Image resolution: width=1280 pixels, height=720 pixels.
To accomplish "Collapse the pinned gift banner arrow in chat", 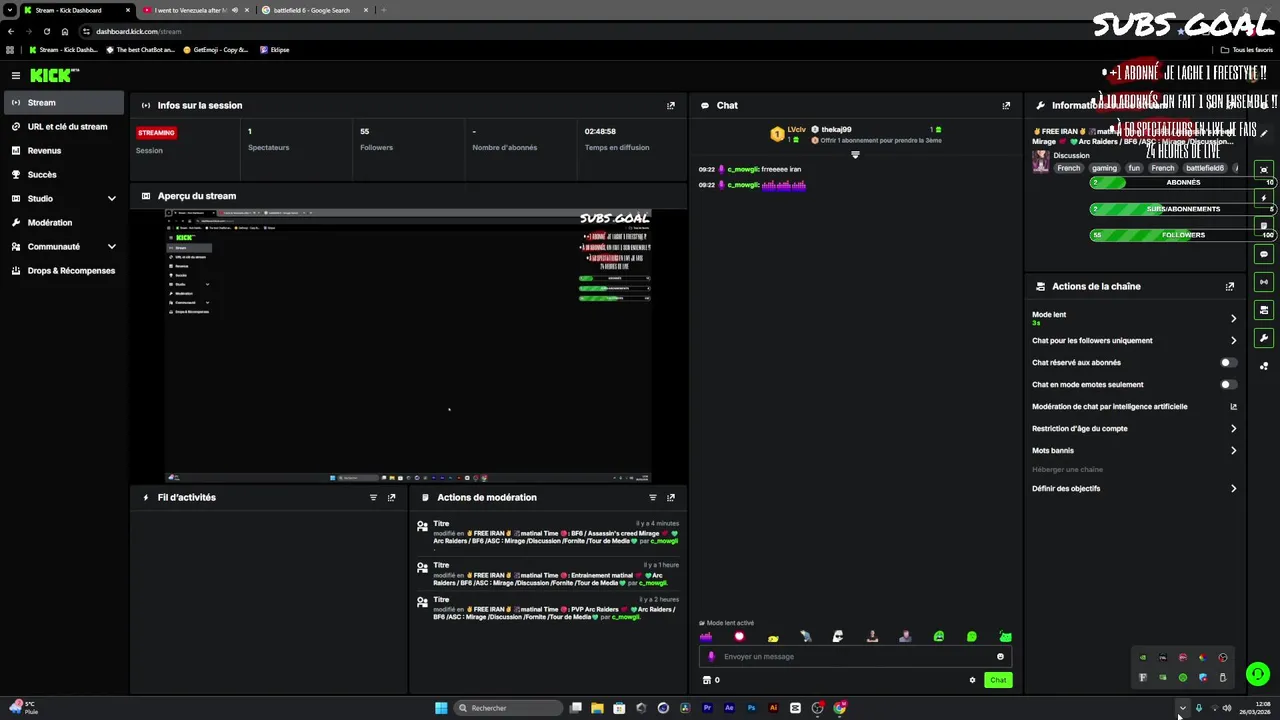I will [855, 155].
